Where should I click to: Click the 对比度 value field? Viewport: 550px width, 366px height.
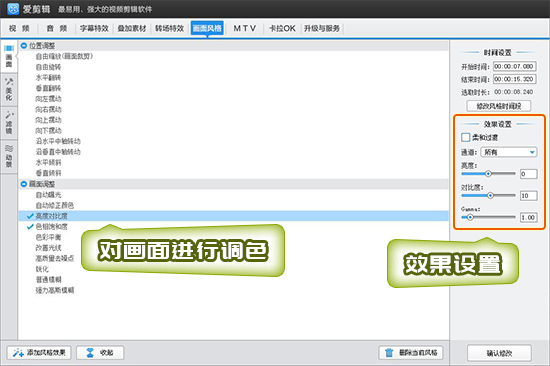[528, 196]
